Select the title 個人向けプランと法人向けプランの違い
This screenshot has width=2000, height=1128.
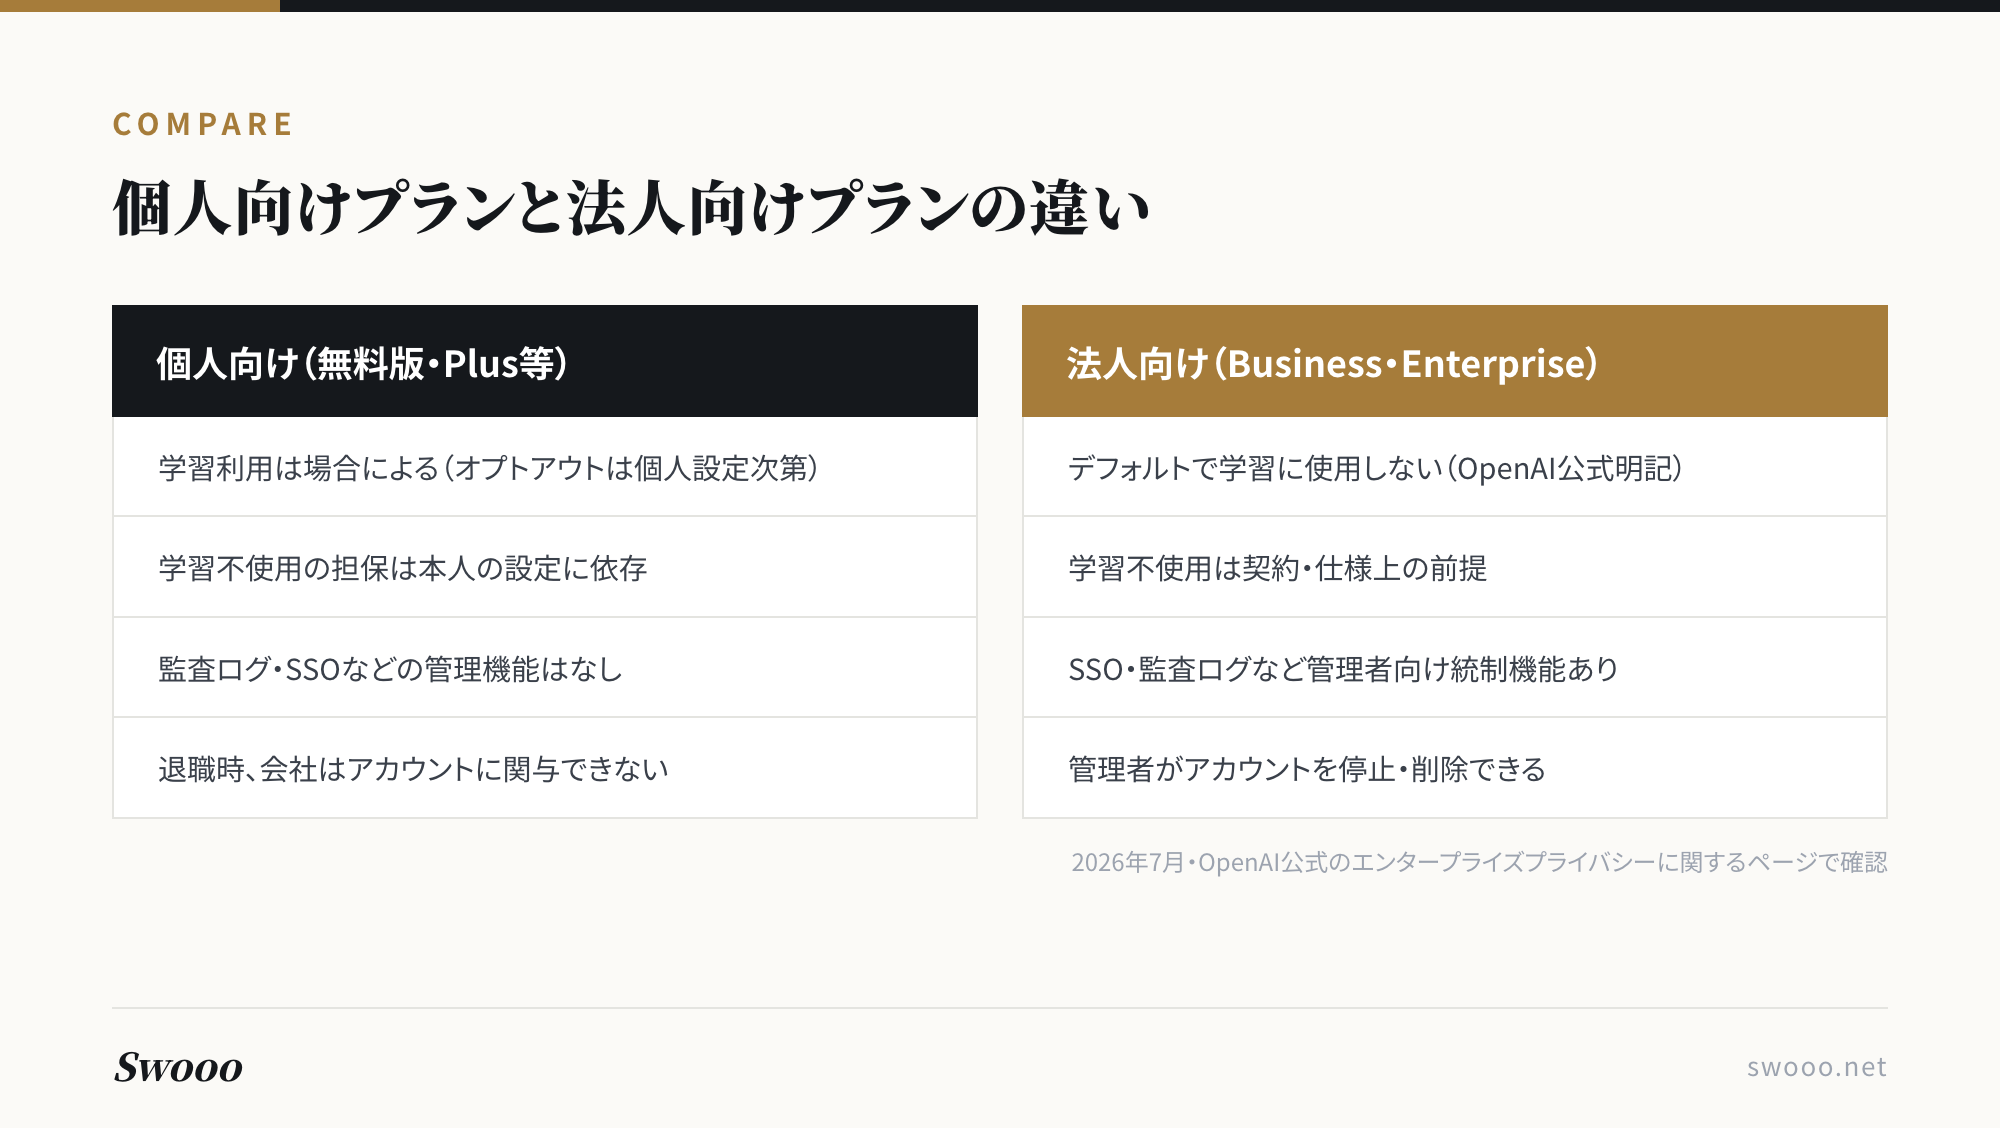coord(631,208)
